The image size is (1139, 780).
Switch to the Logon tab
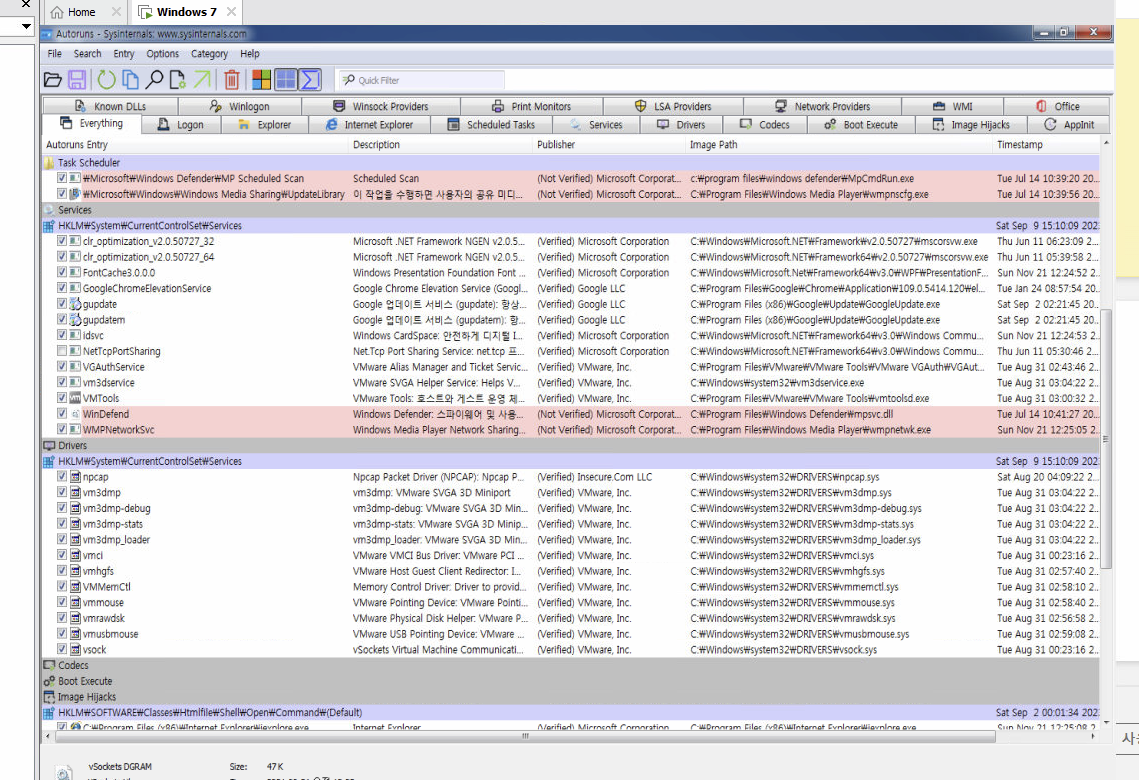click(x=182, y=125)
